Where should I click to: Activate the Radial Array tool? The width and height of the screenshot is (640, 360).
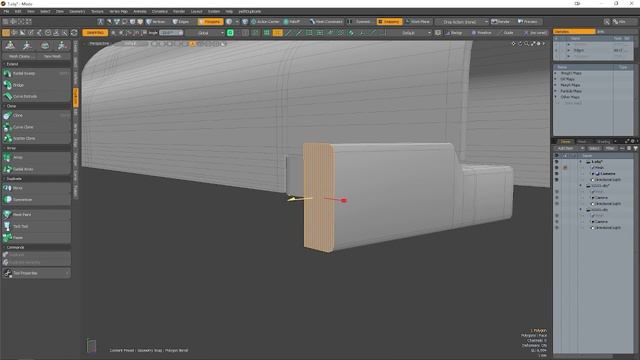click(36, 169)
